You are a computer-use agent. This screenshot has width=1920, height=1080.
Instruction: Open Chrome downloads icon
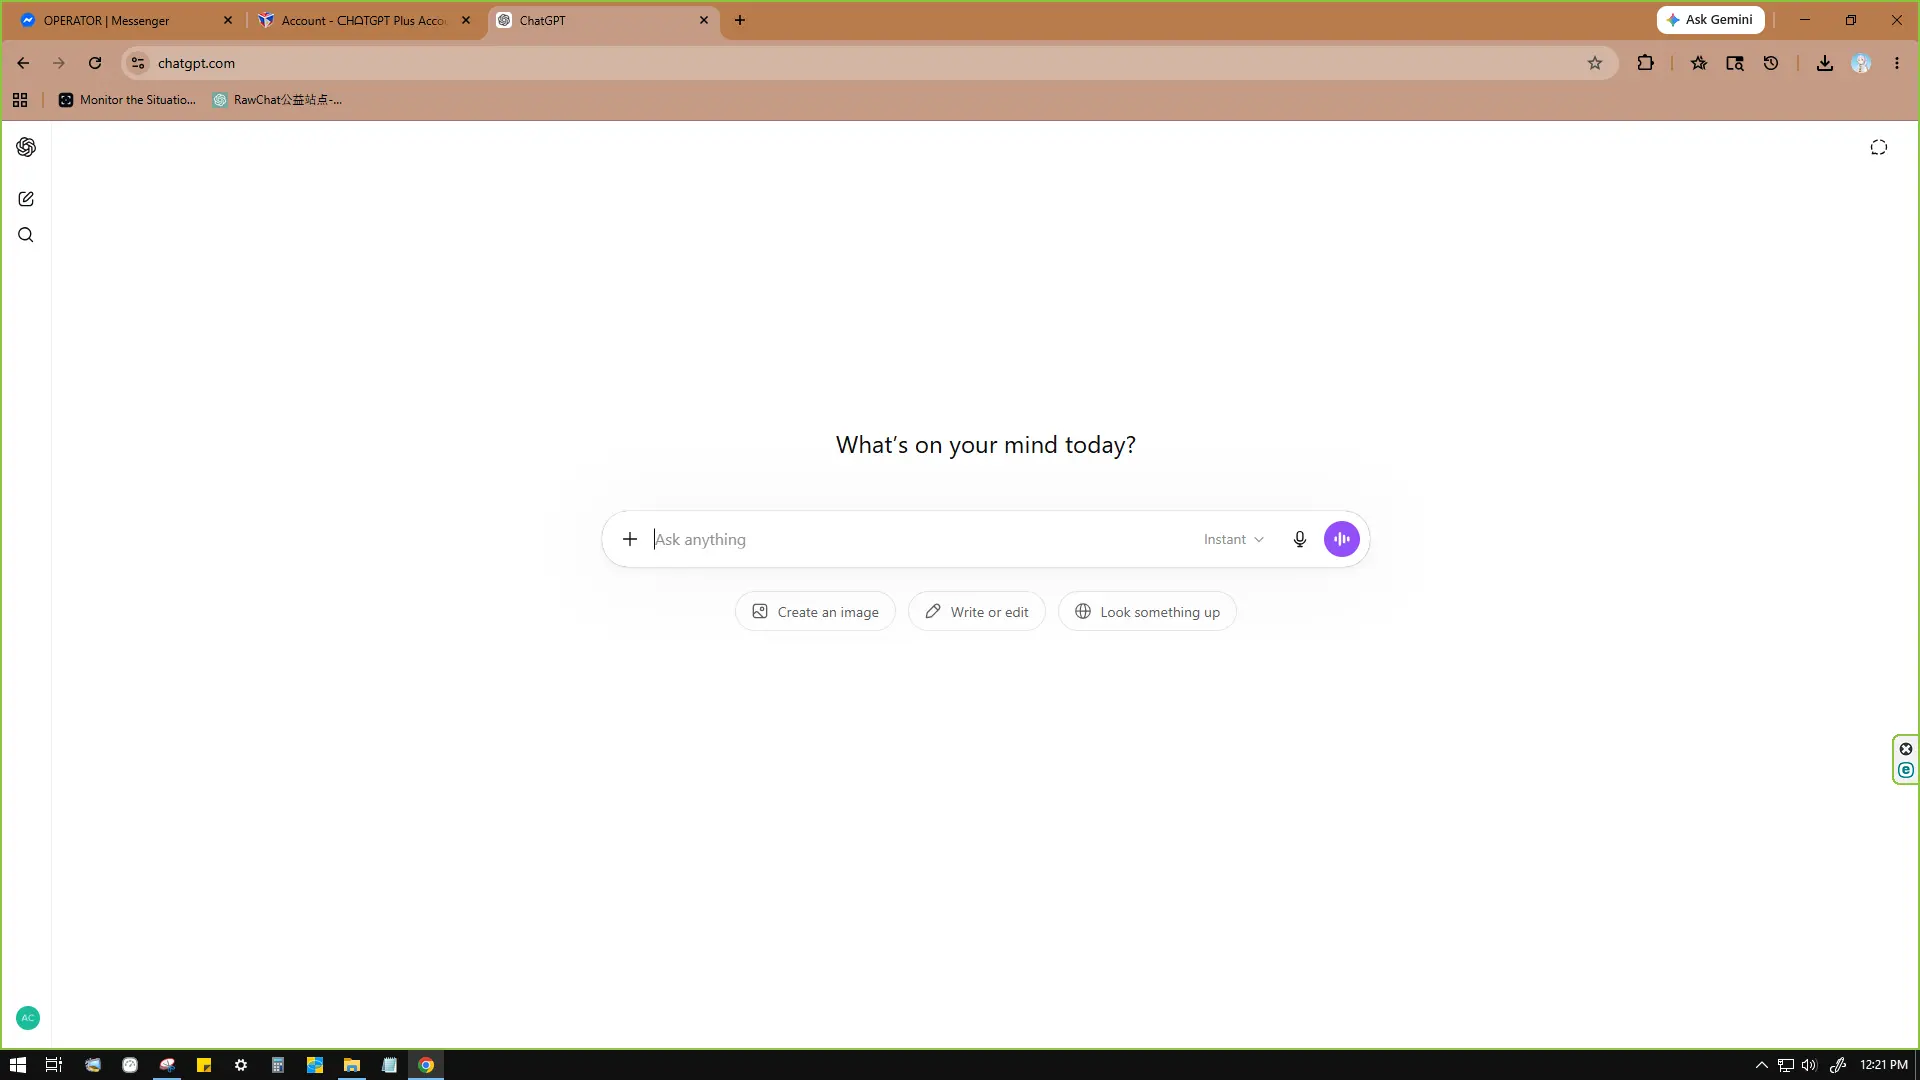click(1825, 63)
